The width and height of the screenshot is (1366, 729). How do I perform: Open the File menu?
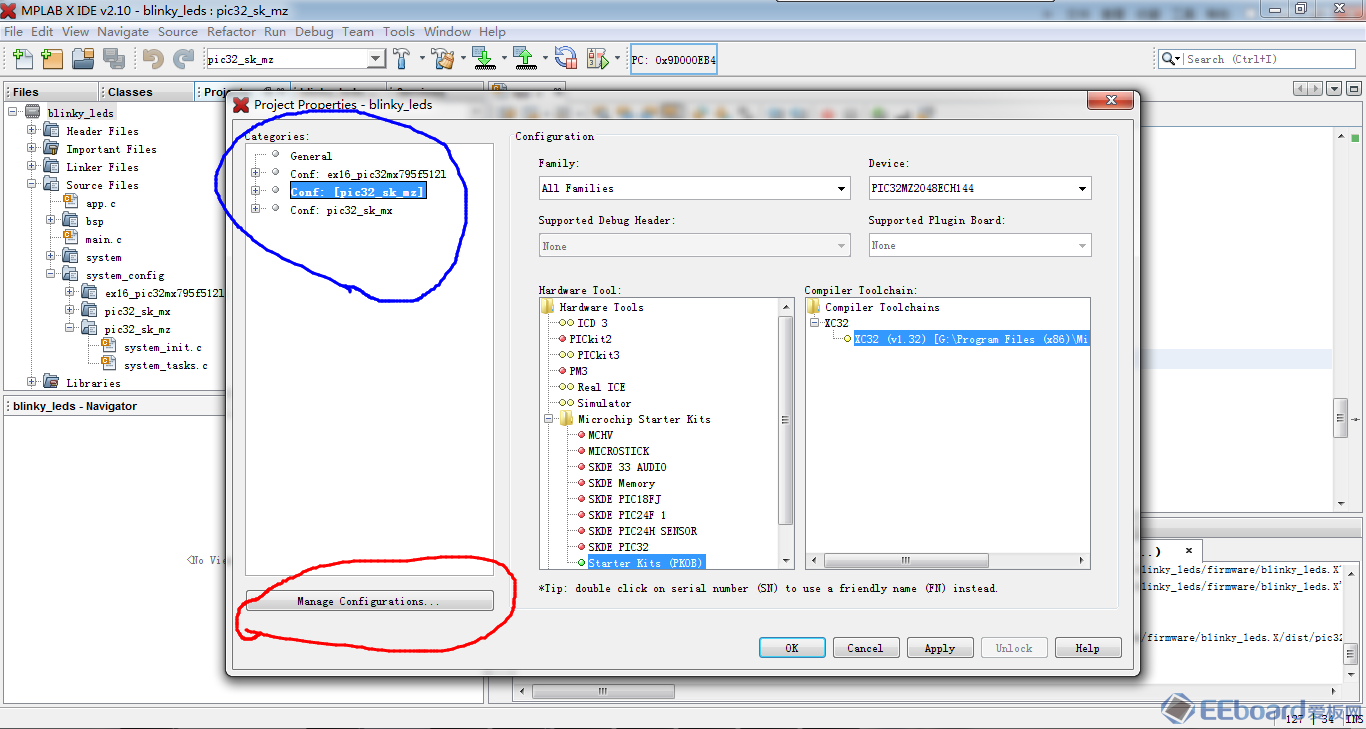click(x=13, y=31)
